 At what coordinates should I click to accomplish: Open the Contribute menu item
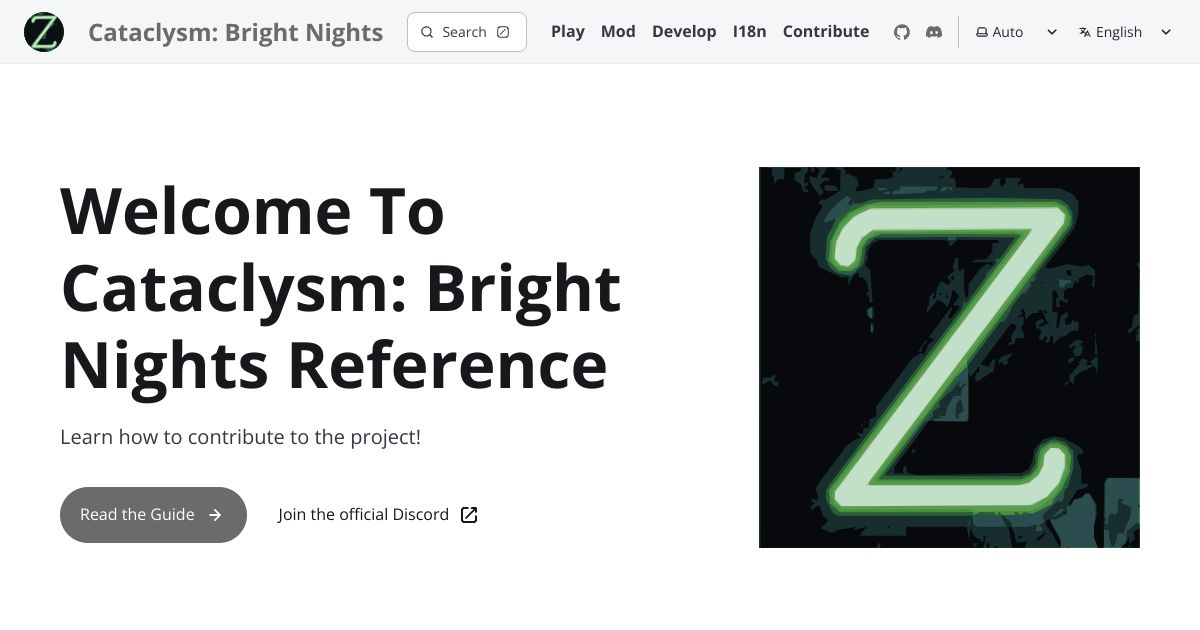pyautogui.click(x=826, y=32)
